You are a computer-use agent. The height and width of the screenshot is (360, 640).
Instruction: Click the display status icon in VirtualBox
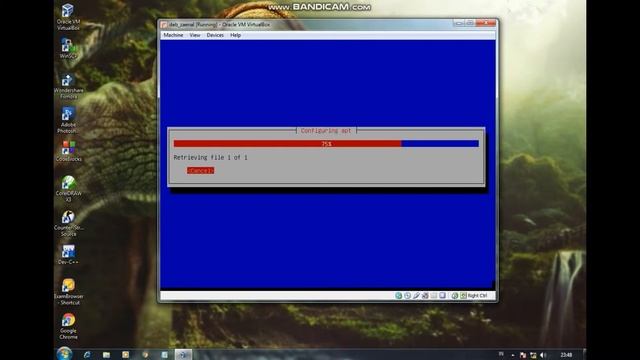pos(442,296)
